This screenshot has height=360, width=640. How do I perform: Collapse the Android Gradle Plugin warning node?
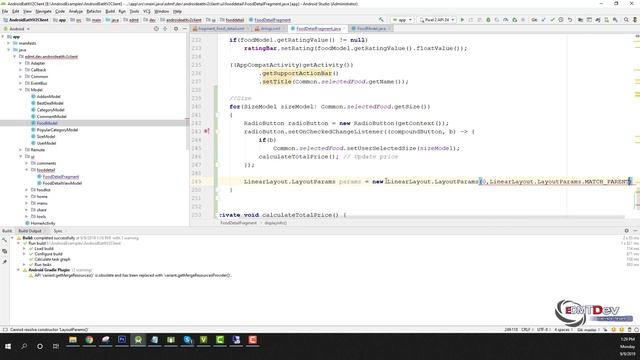point(18,270)
